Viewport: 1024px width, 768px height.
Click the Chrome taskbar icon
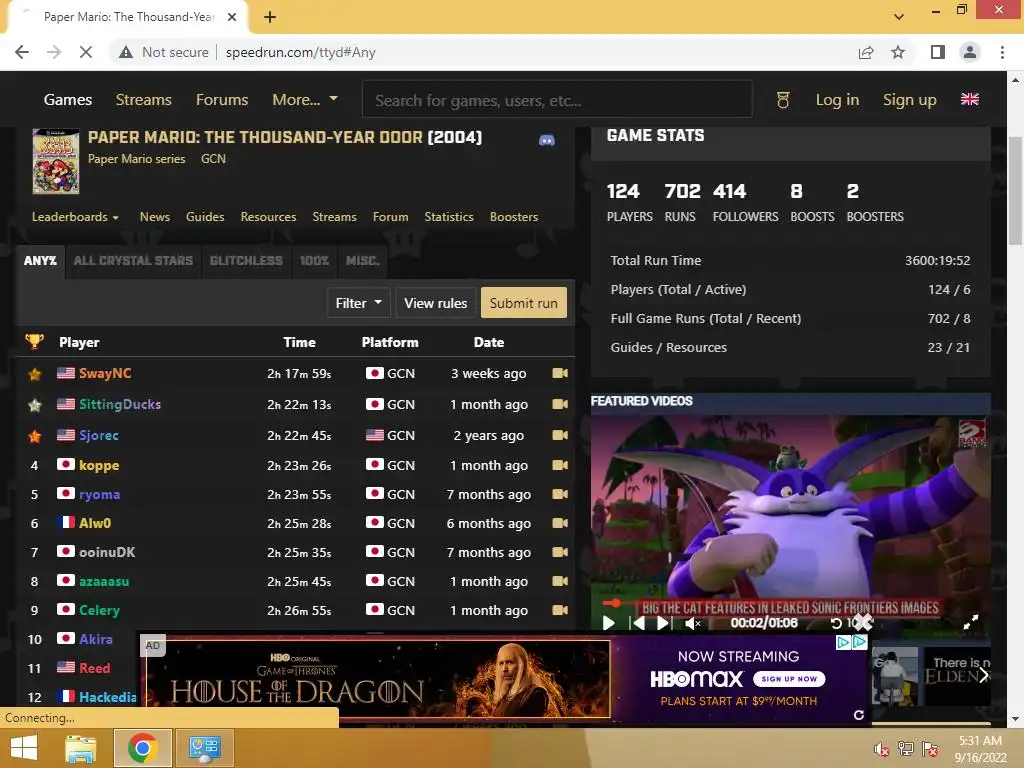(142, 748)
